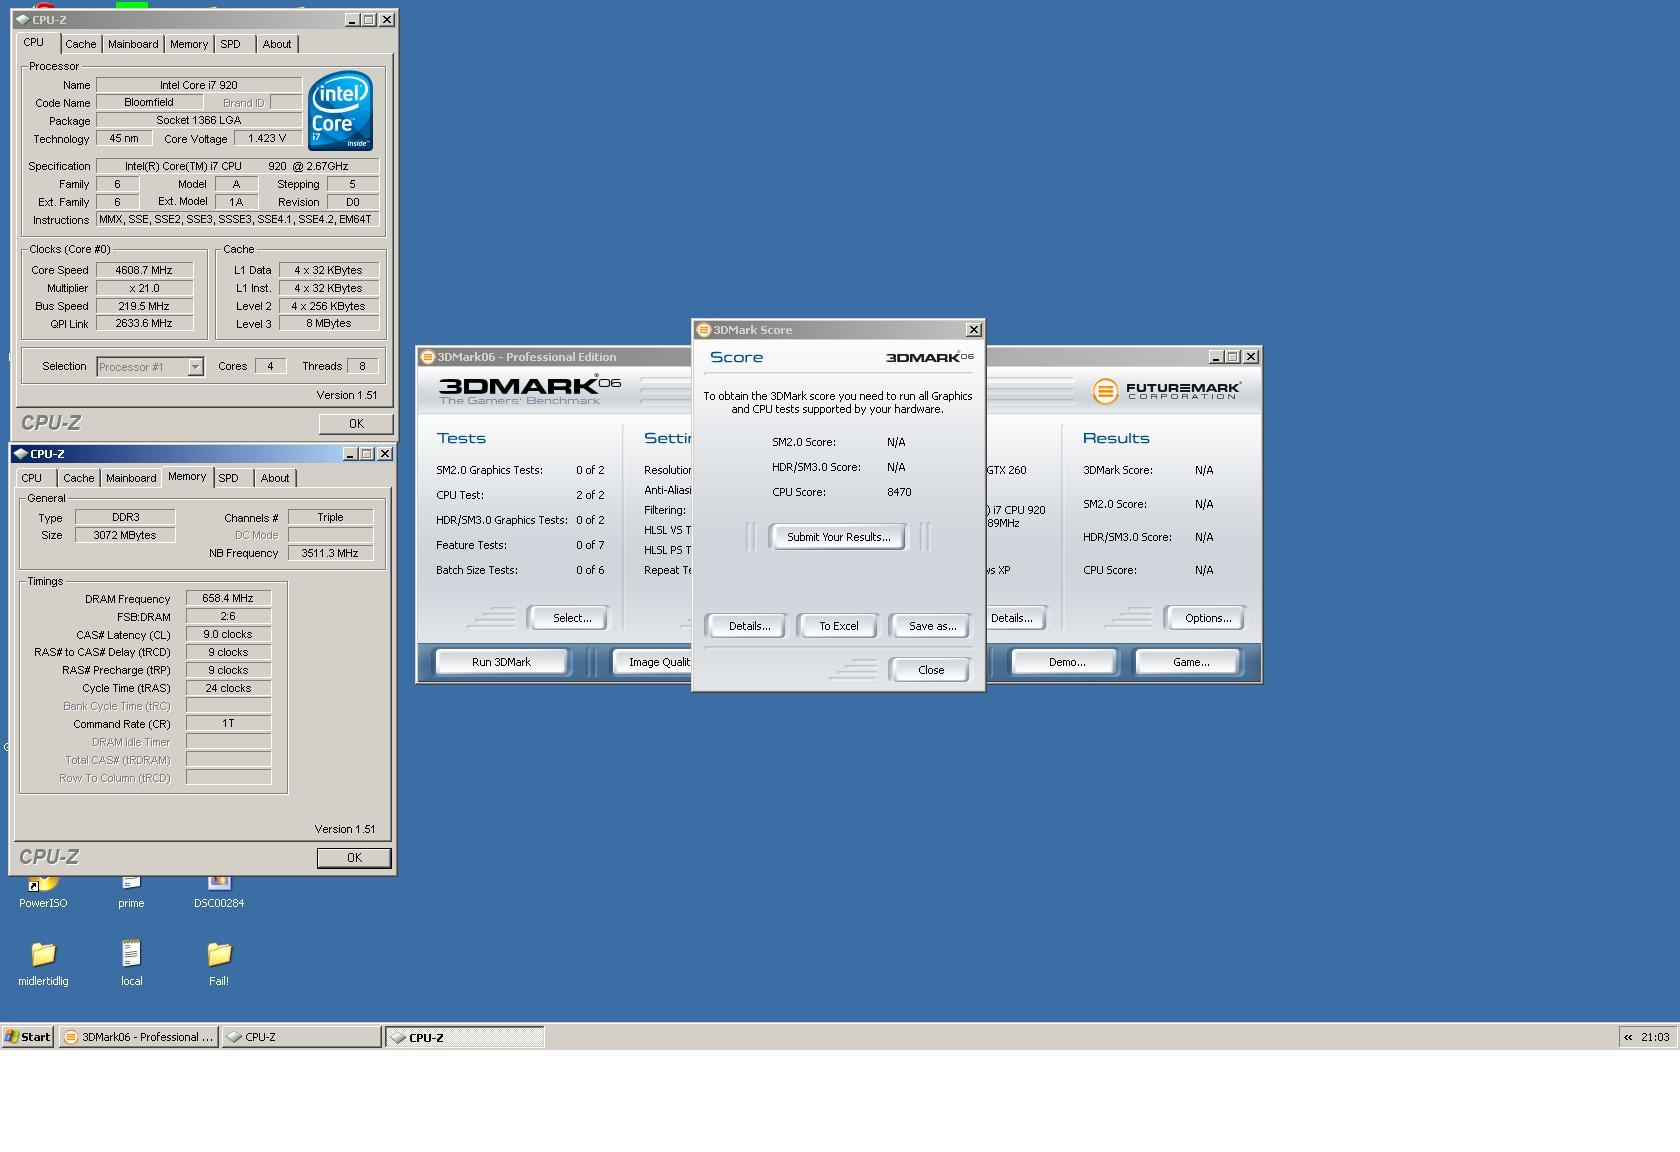Click the DRAM Frequency value 658.4 MHz
Screen dimensions: 1680x1152
(228, 598)
